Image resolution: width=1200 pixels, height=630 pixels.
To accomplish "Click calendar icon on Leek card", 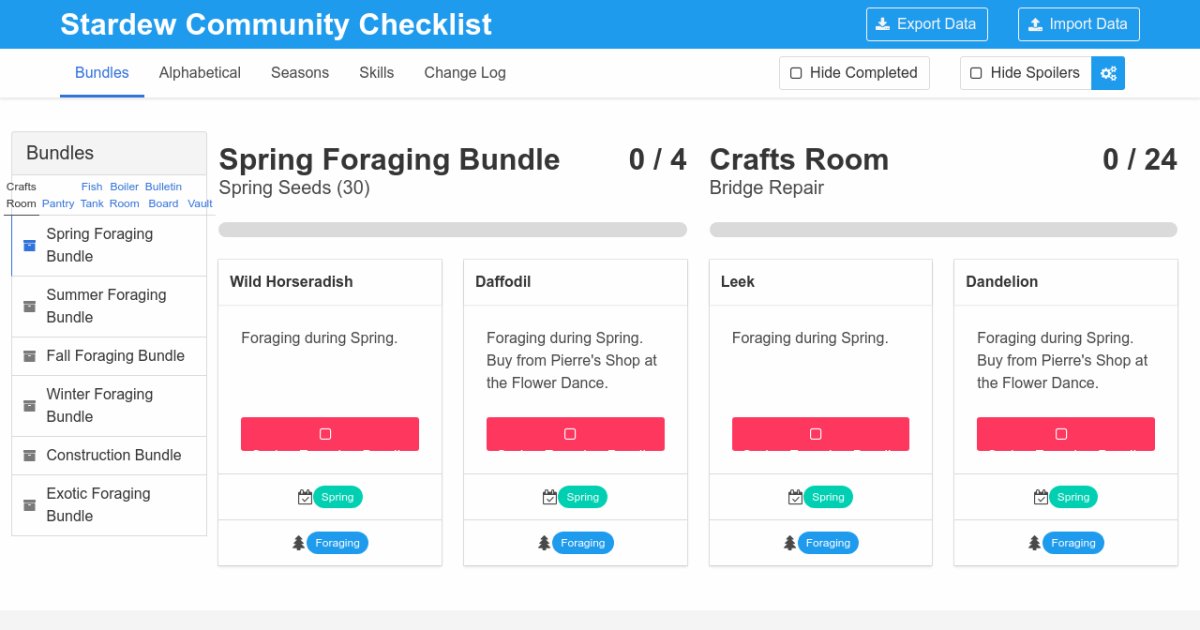I will [795, 497].
